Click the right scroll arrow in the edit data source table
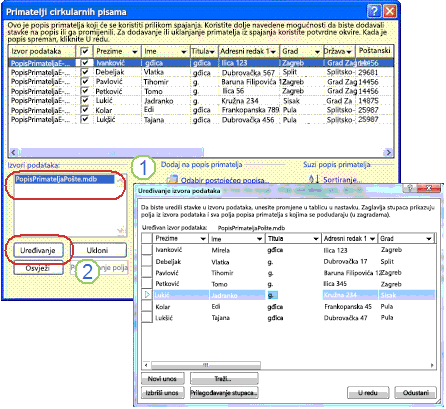 [432, 365]
